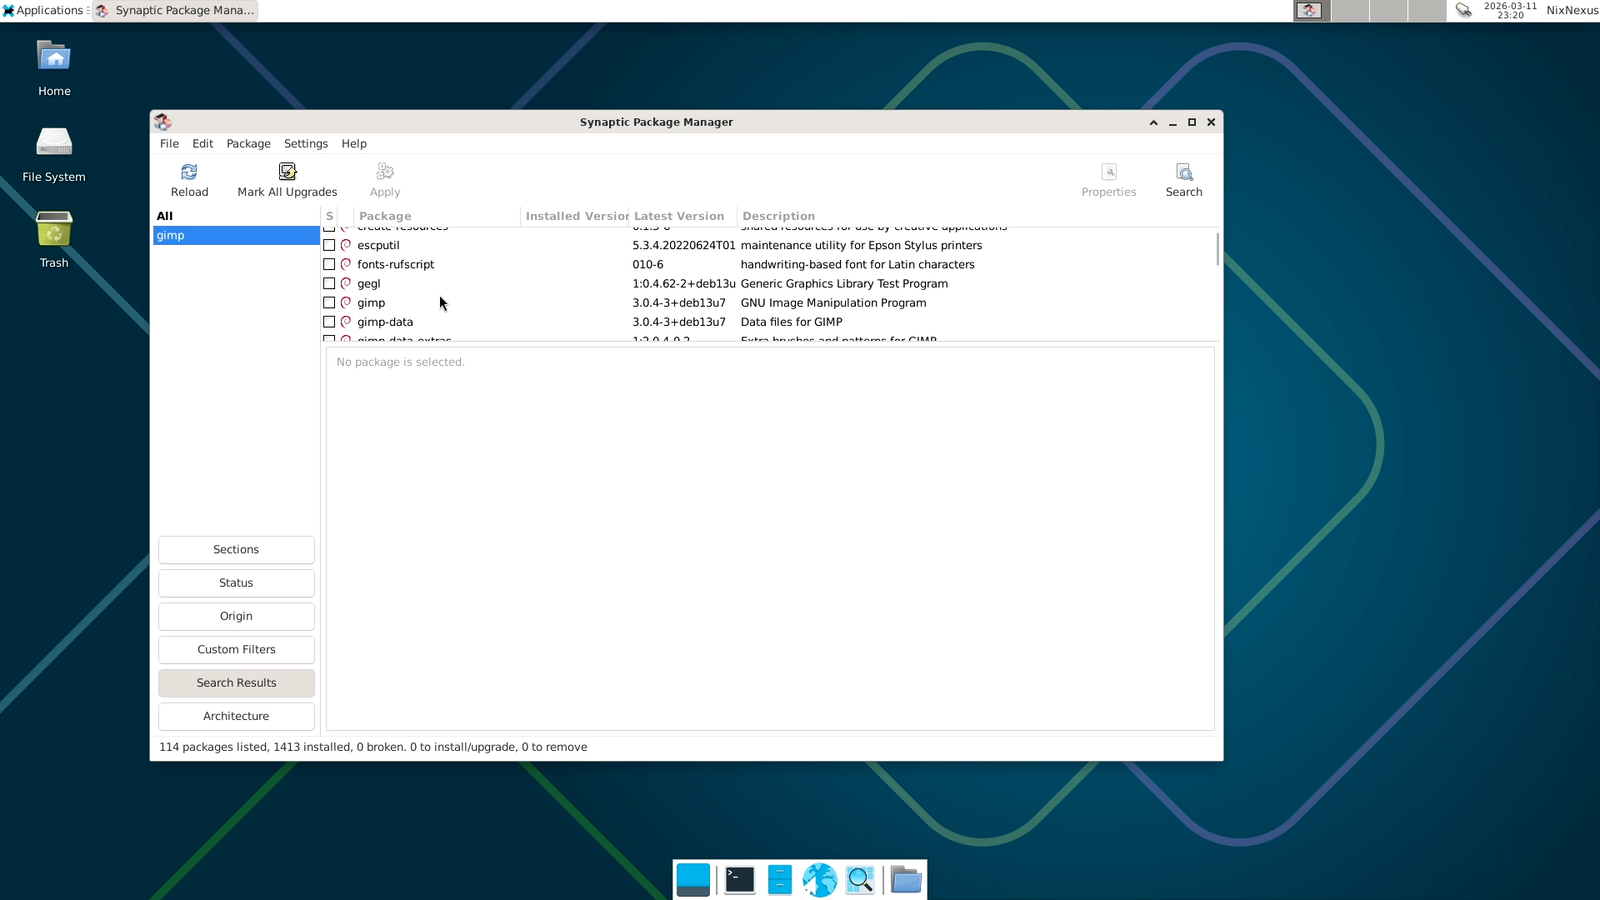Launch the web browser from the dock
Image resolution: width=1600 pixels, height=900 pixels.
pos(820,879)
